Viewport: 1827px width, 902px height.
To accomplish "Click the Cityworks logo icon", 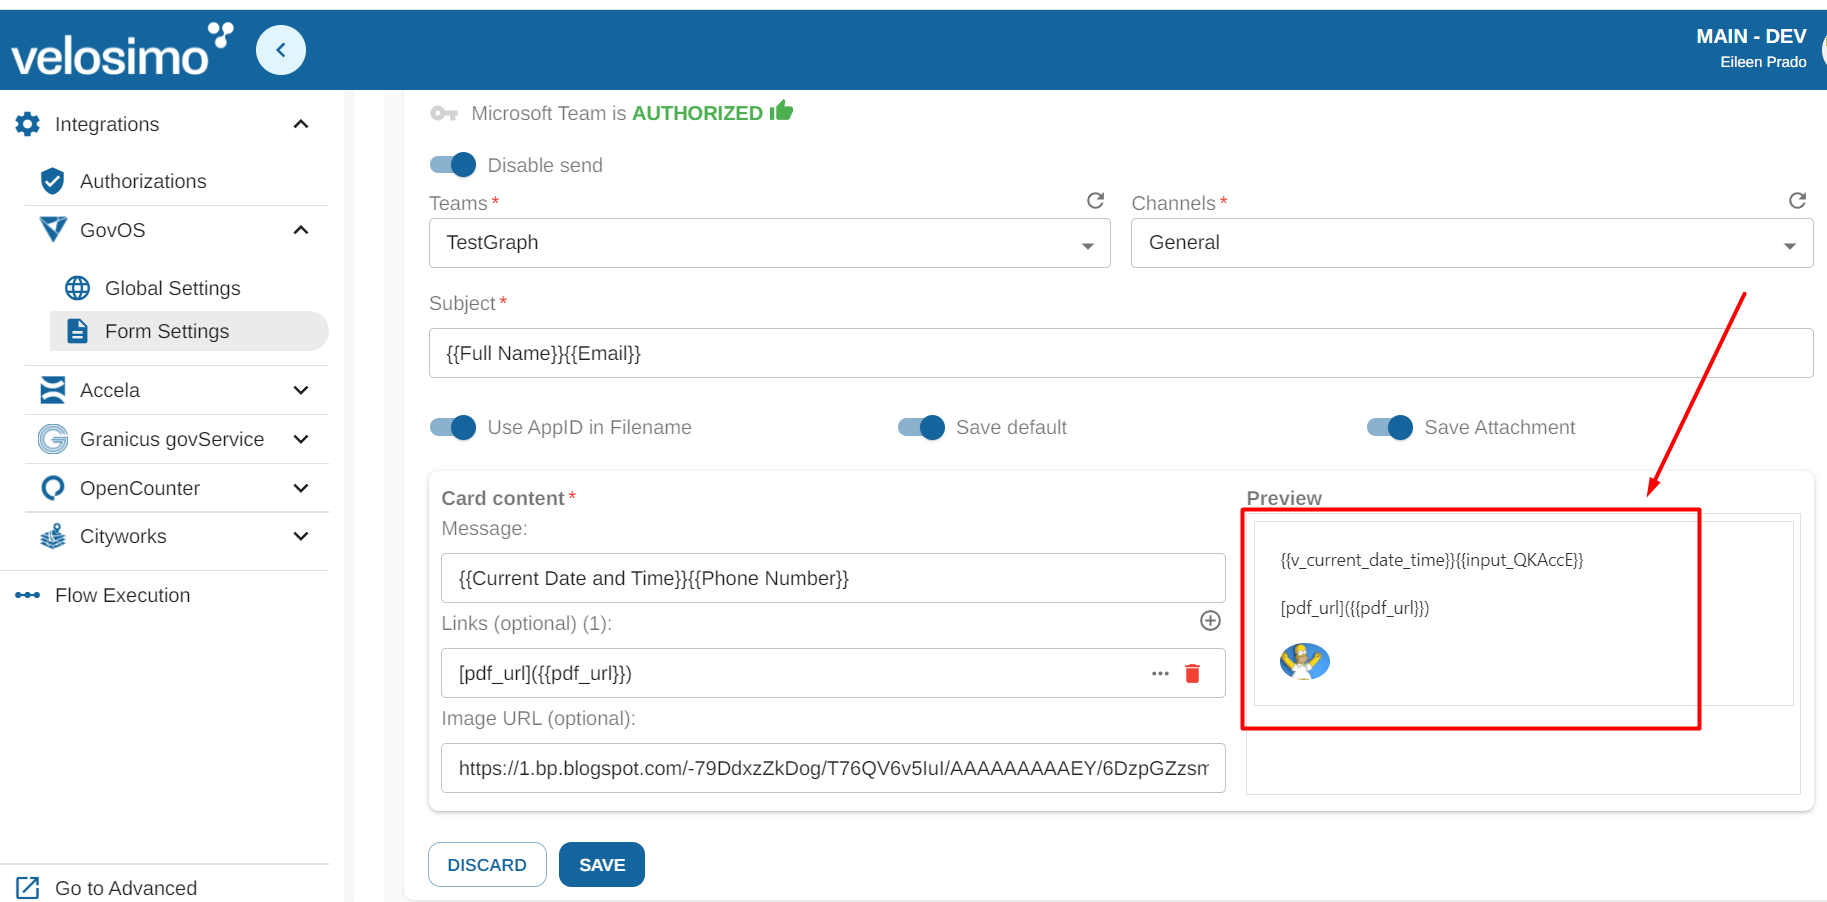I will [53, 536].
